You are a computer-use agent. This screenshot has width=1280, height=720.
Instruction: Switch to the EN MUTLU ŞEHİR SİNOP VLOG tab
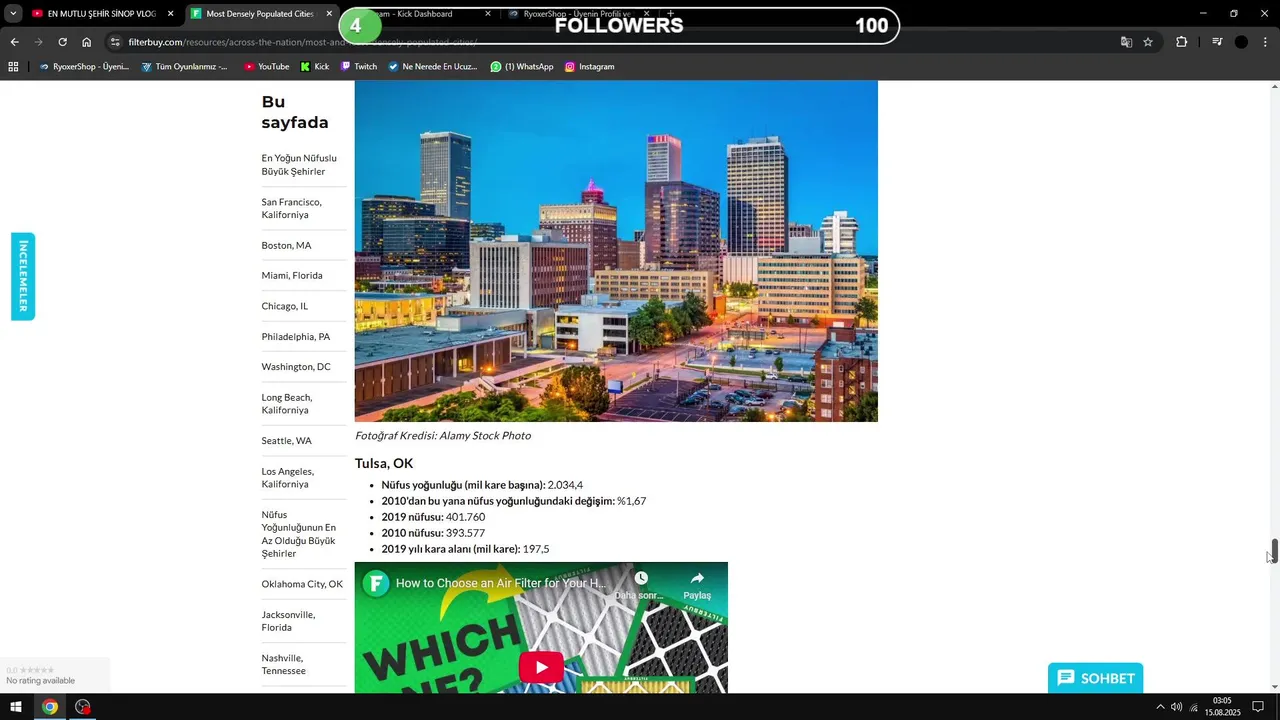(x=101, y=14)
